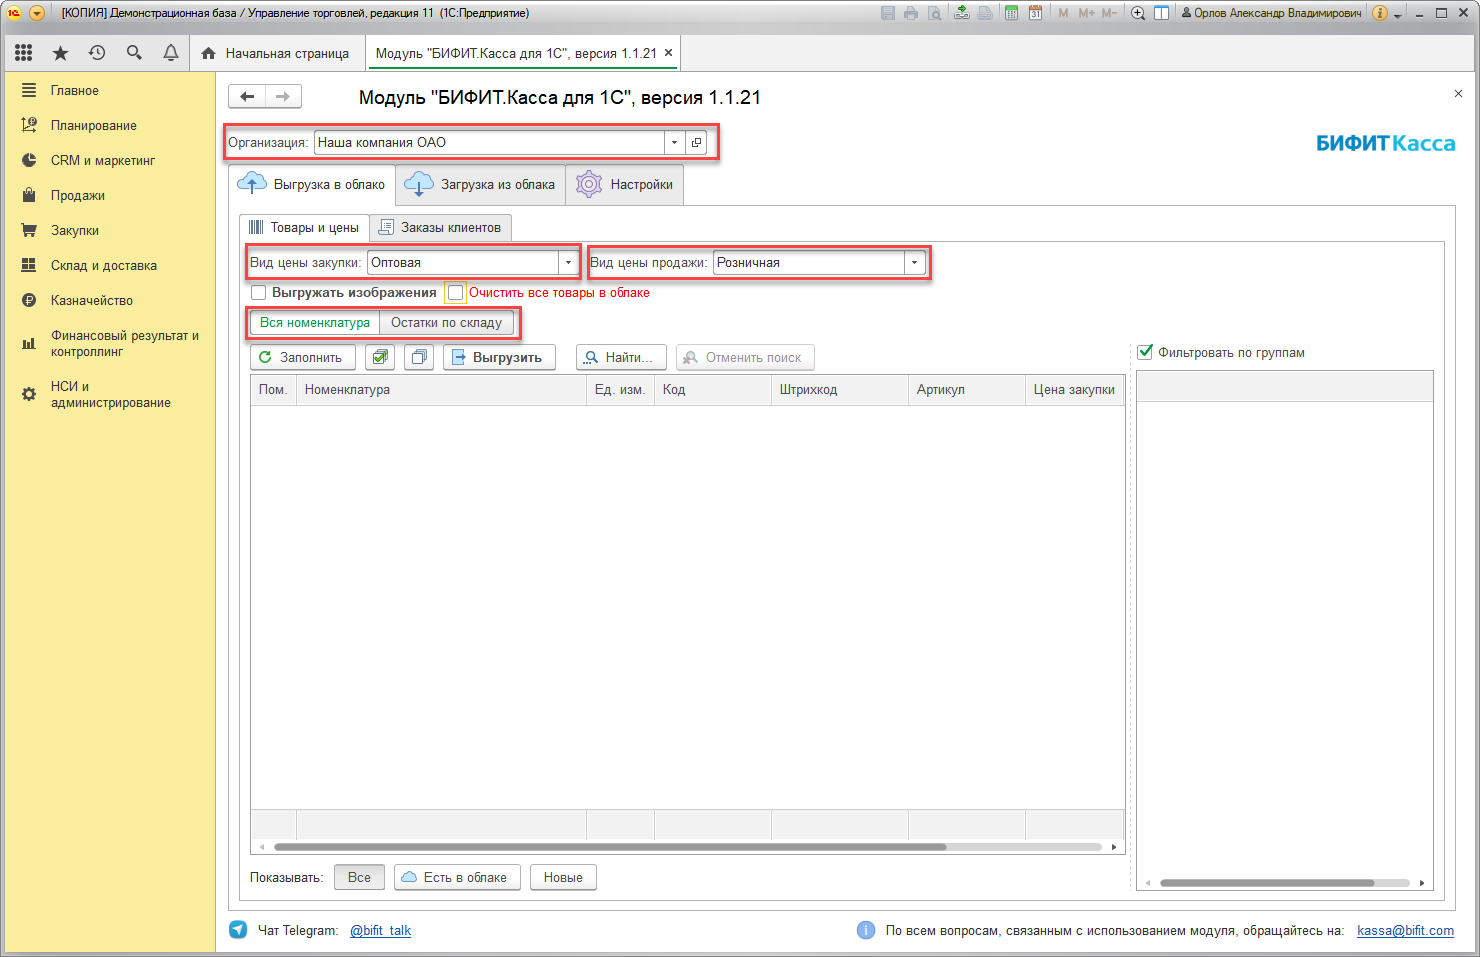Viewport: 1480px width, 957px height.
Task: Expand Вид цены закупки dropdown
Action: click(568, 262)
